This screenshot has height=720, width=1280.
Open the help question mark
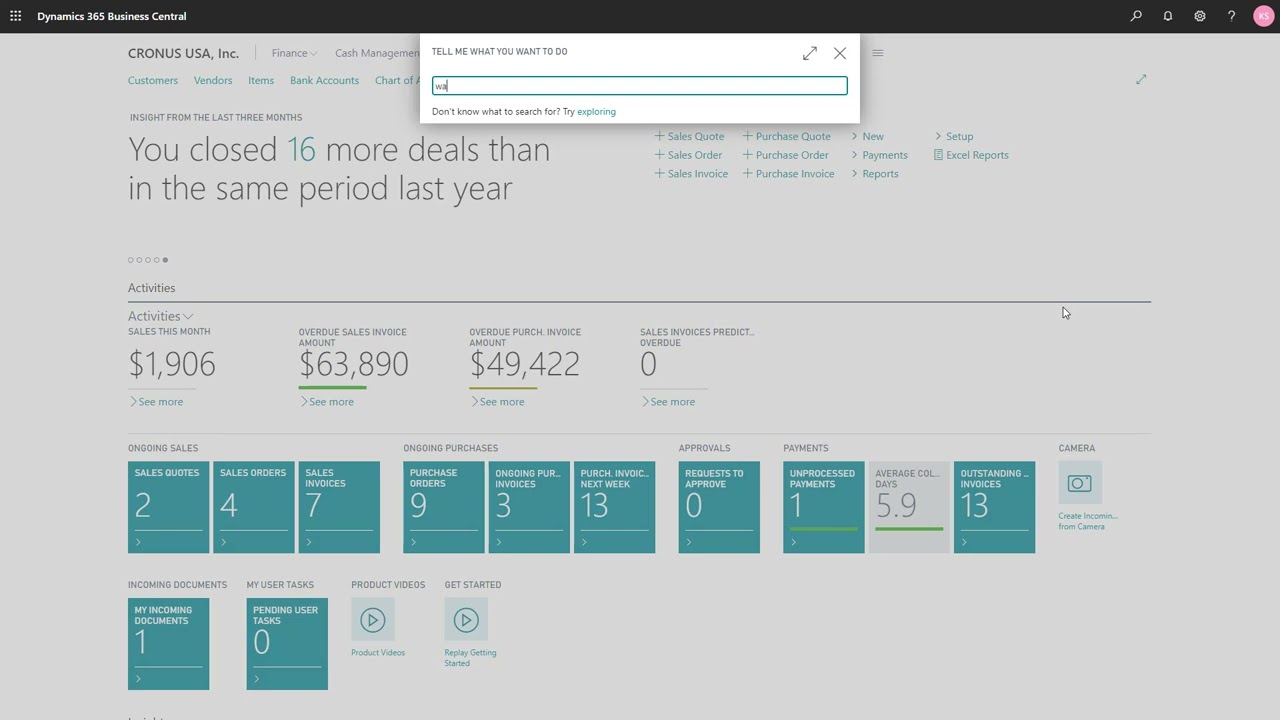coord(1231,16)
